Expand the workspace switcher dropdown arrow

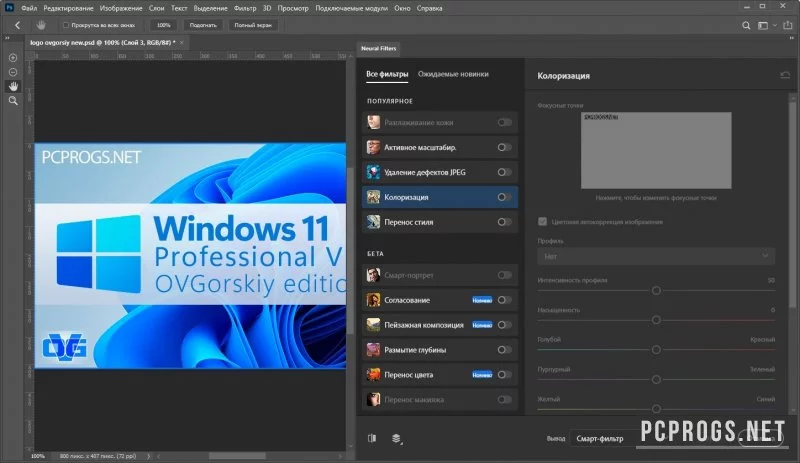[775, 26]
